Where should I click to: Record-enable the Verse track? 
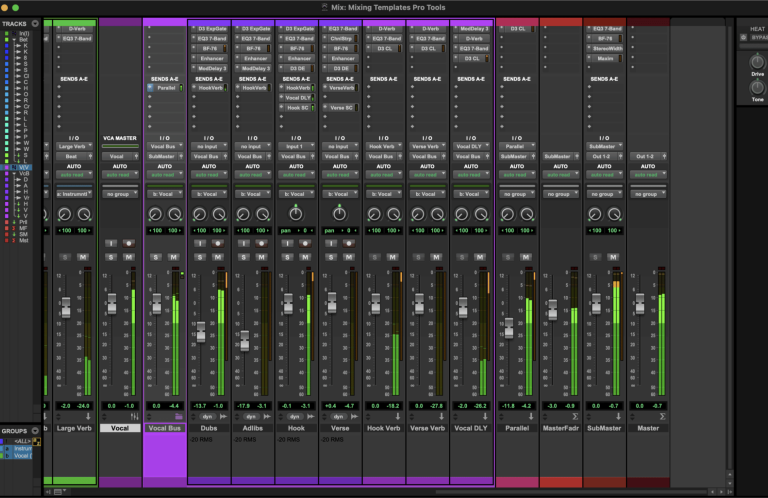[x=349, y=243]
